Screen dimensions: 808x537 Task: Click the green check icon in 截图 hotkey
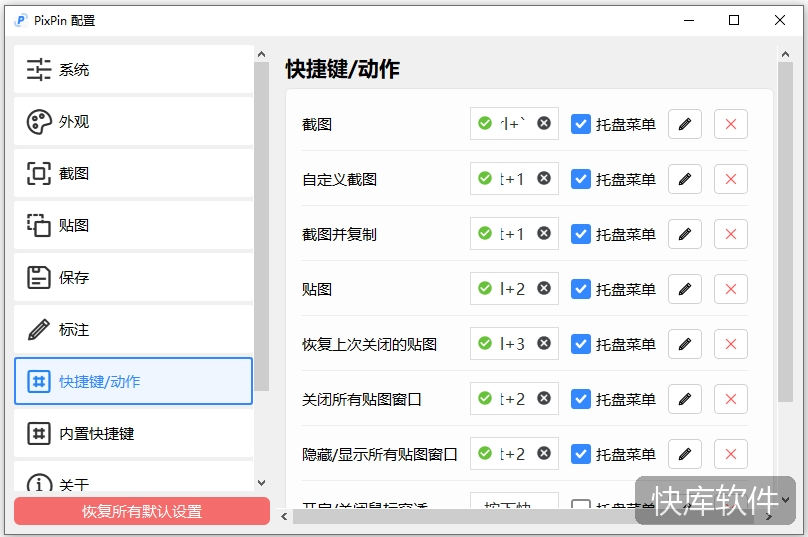pyautogui.click(x=485, y=123)
